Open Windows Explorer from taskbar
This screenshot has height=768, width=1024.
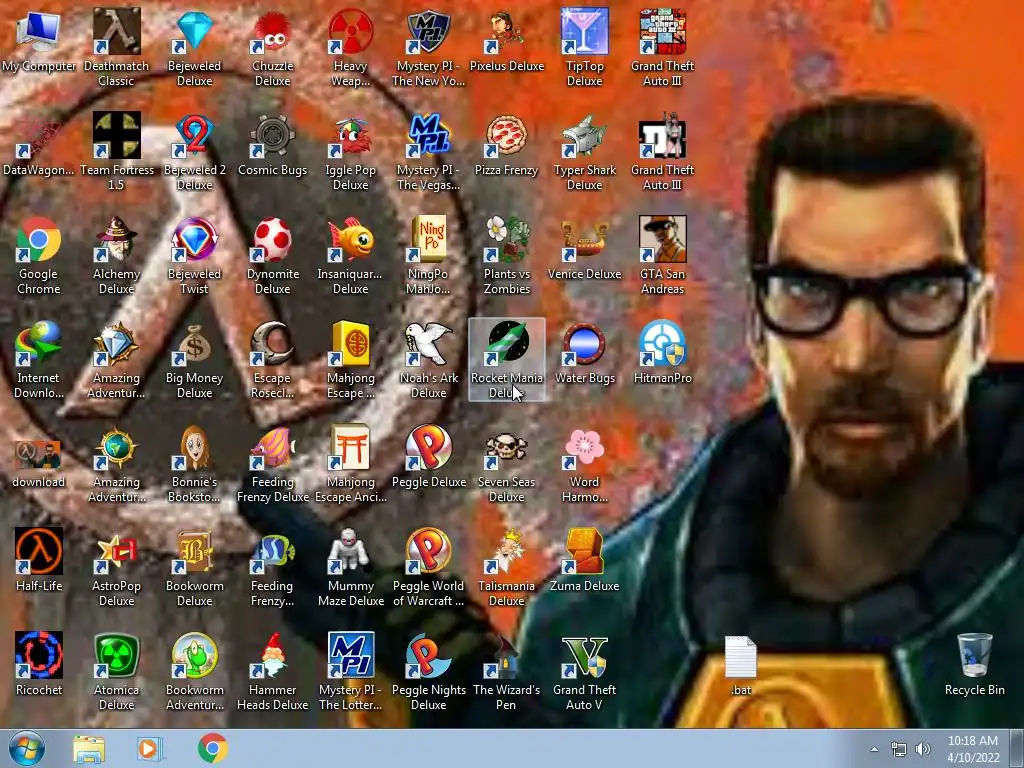tap(89, 749)
